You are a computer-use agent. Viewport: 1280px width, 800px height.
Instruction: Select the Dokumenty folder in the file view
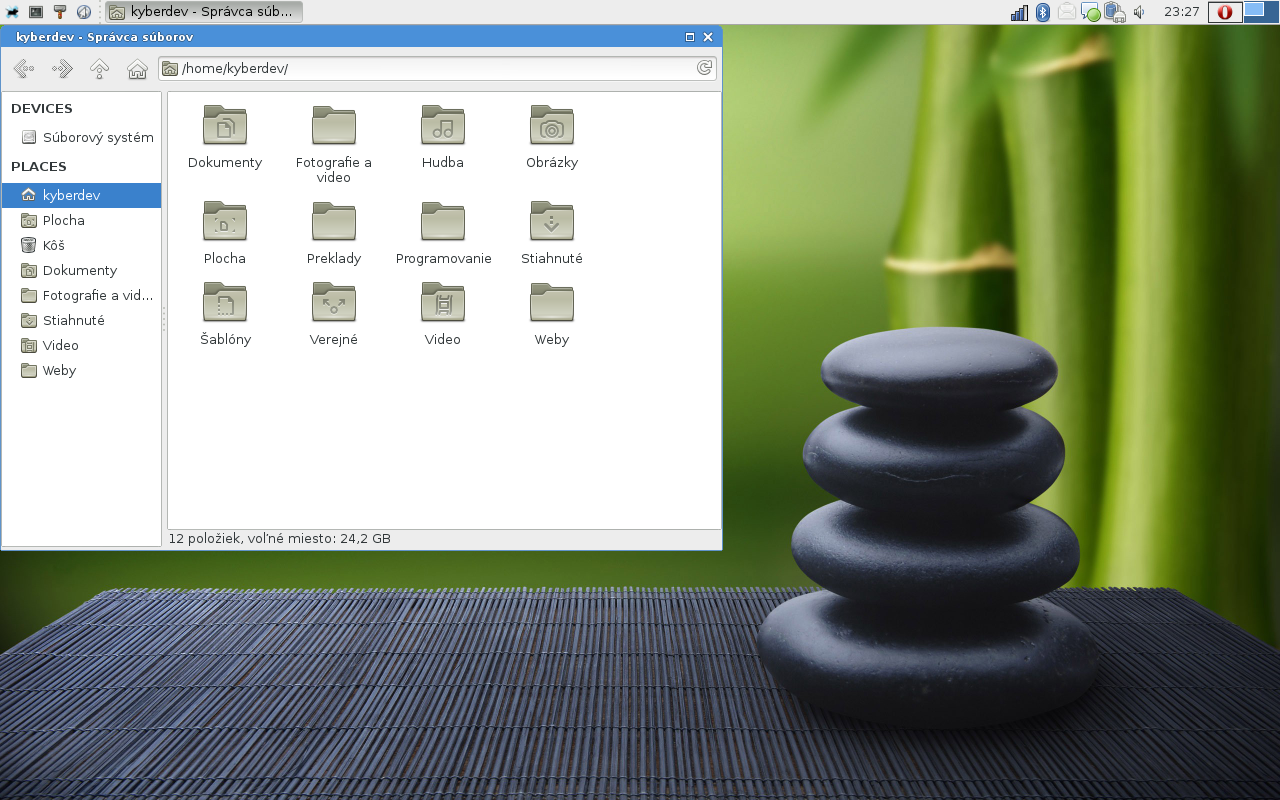(x=225, y=137)
